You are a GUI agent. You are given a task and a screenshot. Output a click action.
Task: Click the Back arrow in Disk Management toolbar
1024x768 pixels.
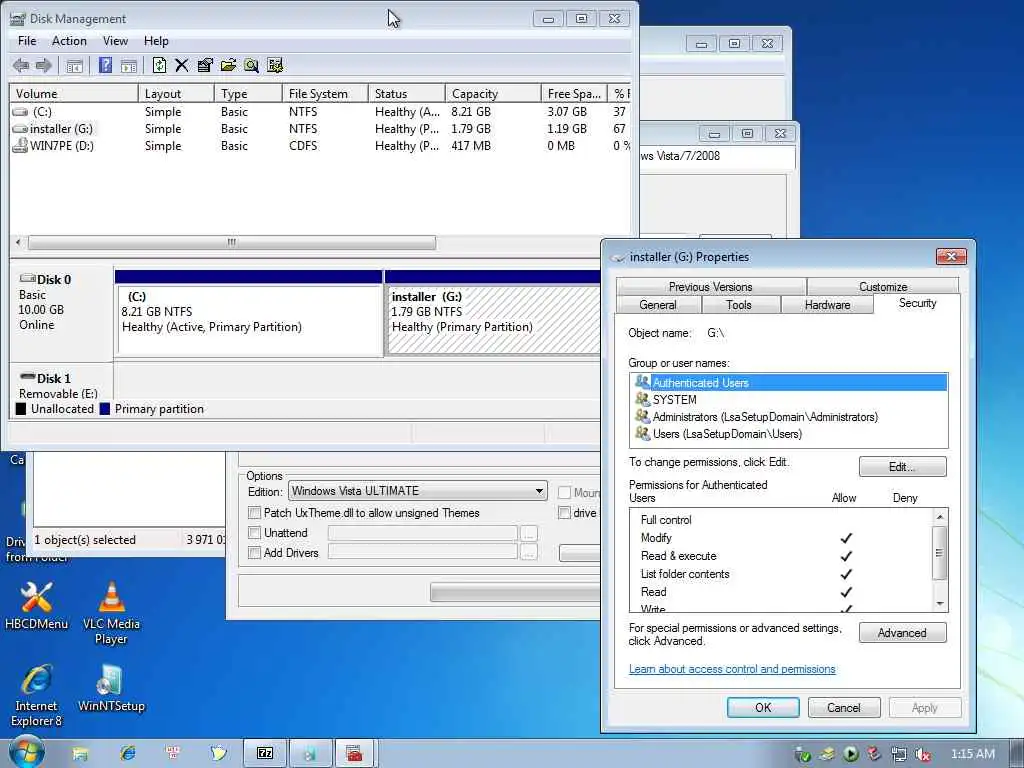(21, 65)
